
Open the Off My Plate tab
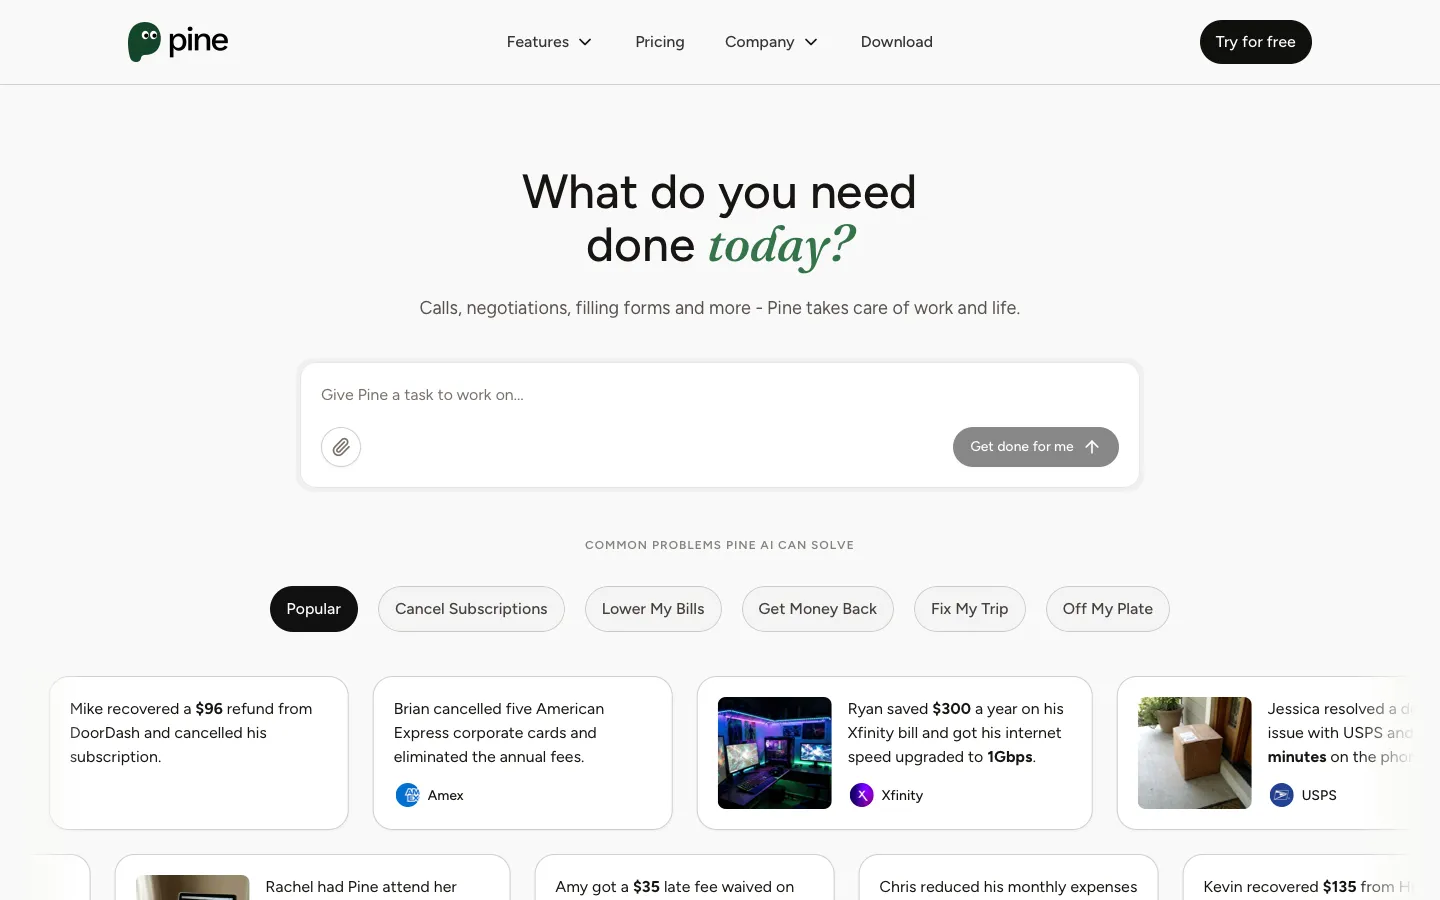(x=1108, y=609)
